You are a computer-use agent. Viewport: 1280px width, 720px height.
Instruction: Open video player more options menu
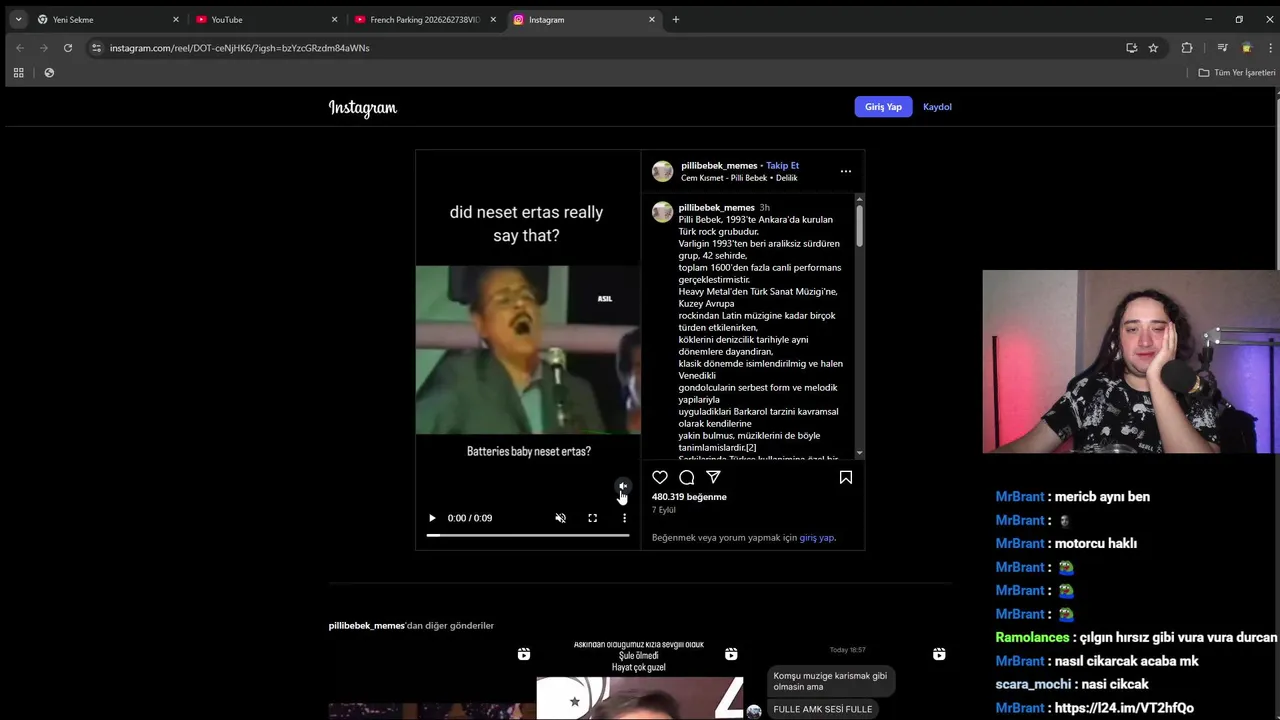pos(624,518)
